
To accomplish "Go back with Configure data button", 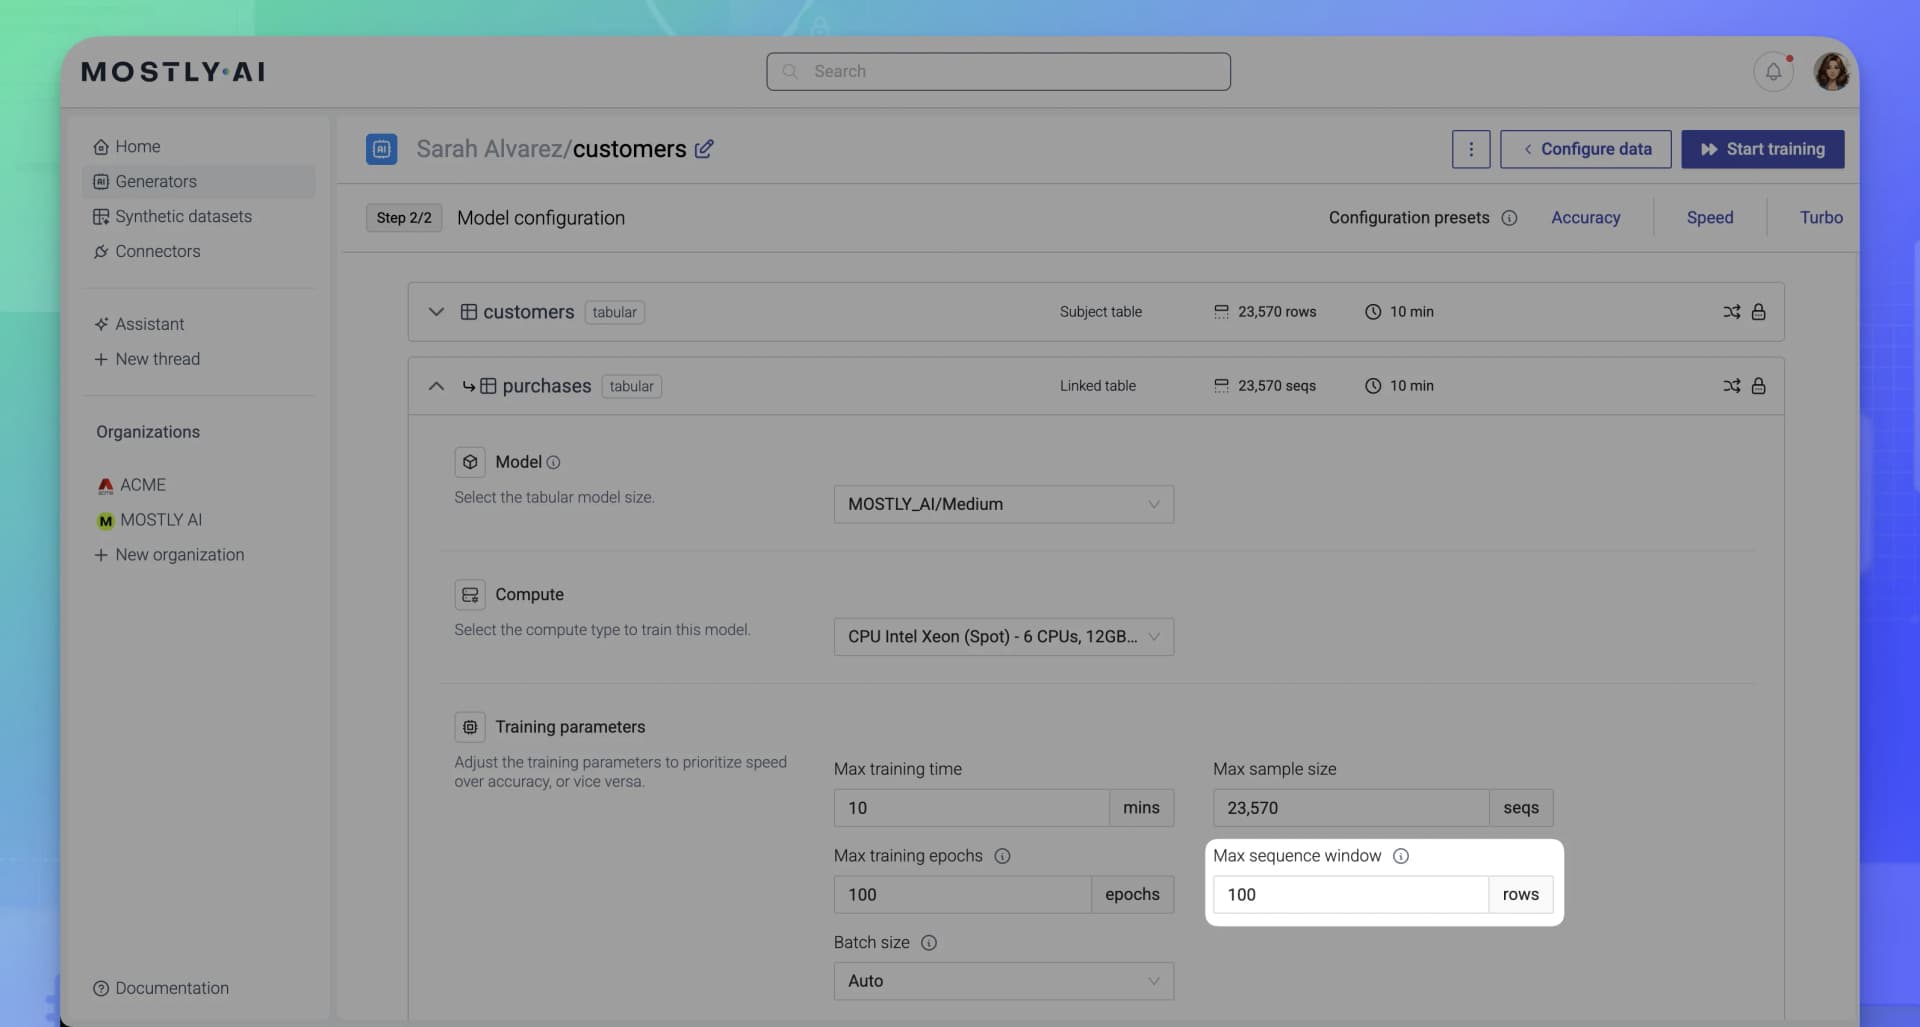I will pyautogui.click(x=1585, y=148).
